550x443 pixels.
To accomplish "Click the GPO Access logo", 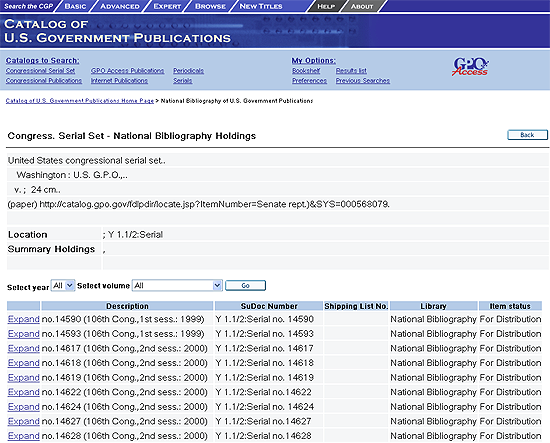I will (x=470, y=67).
